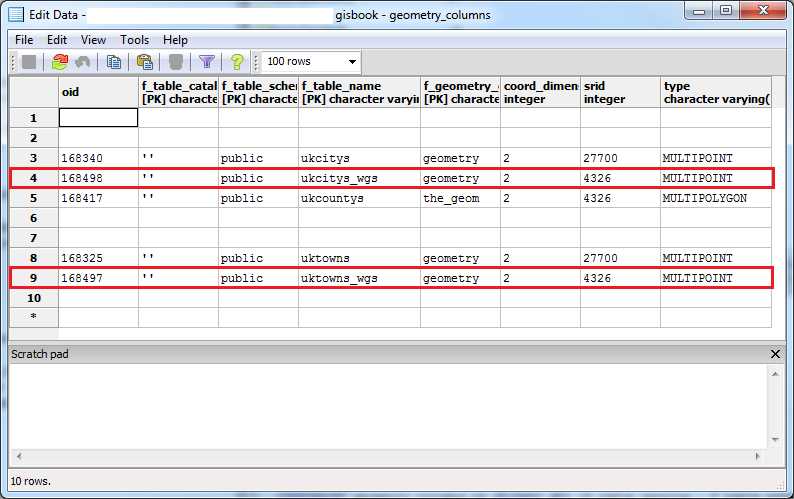Image resolution: width=794 pixels, height=499 pixels.
Task: Open the File menu
Action: (x=24, y=40)
